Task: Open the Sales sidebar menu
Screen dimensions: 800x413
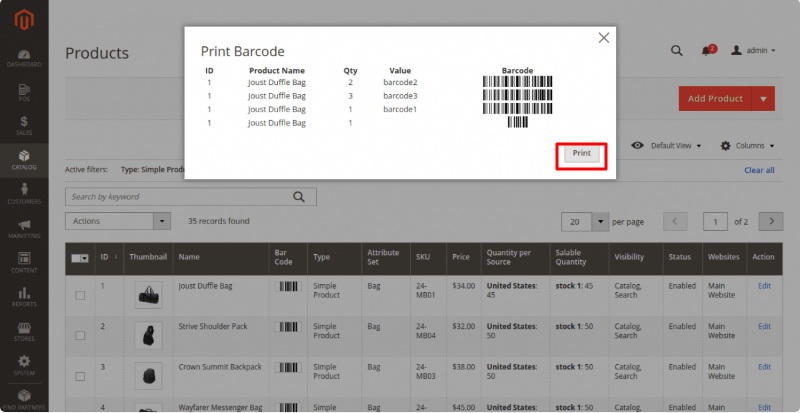Action: coord(24,126)
